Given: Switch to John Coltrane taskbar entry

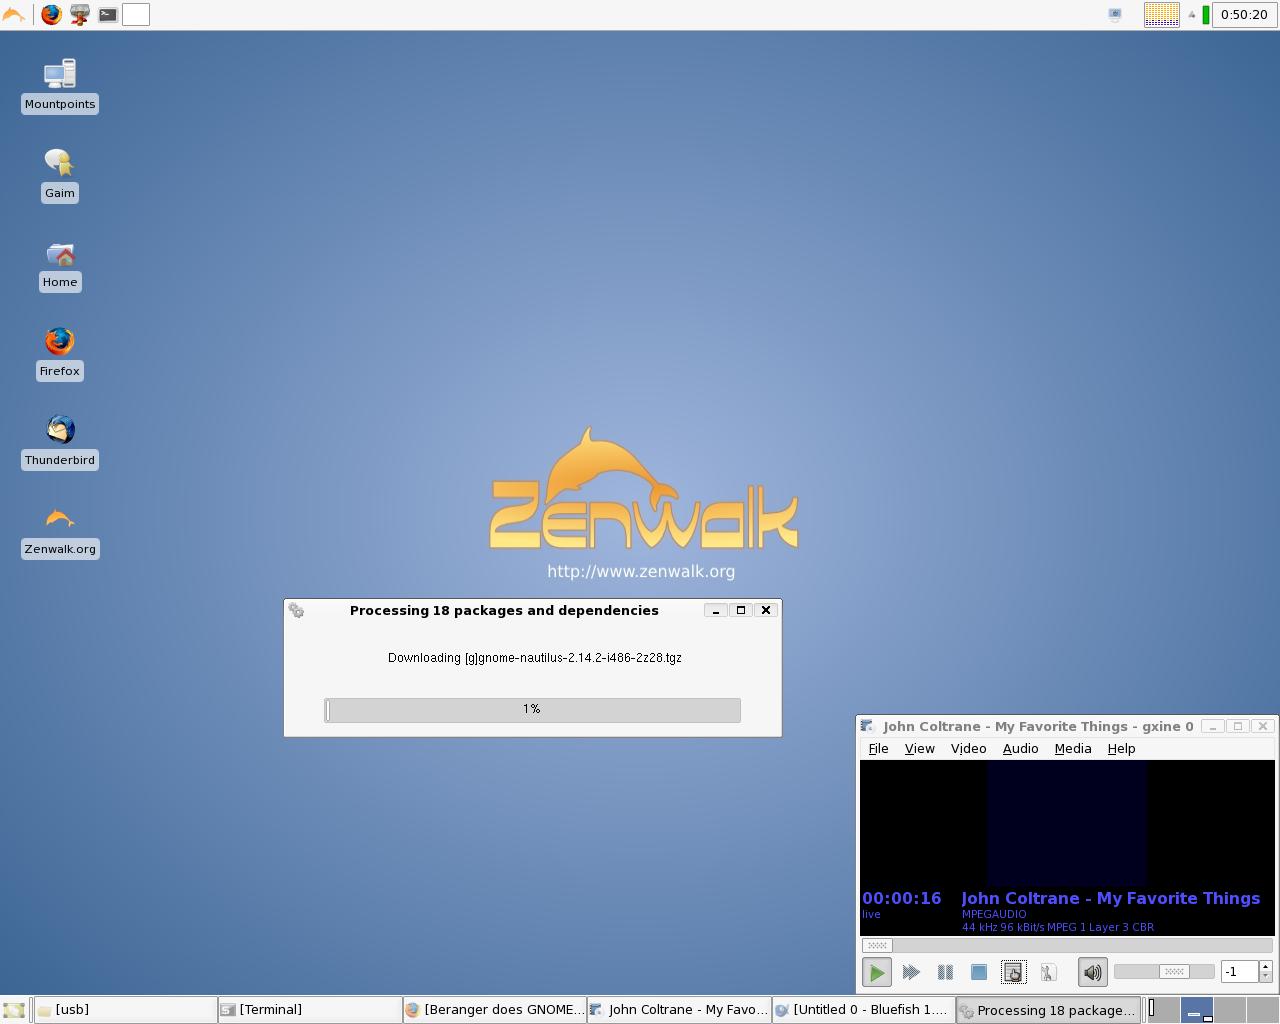Looking at the screenshot, I should pyautogui.click(x=679, y=1010).
